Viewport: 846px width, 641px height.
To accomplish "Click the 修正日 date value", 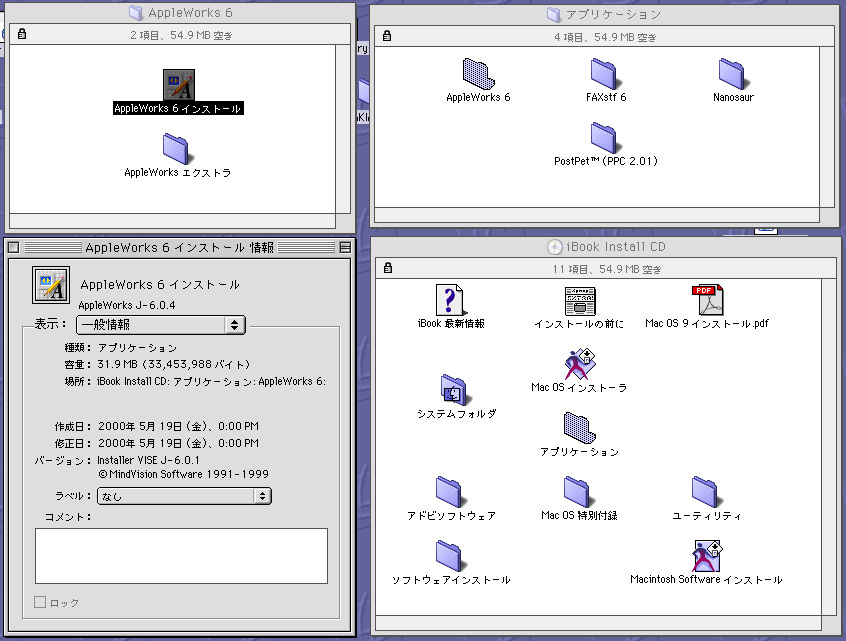I will pyautogui.click(x=178, y=443).
